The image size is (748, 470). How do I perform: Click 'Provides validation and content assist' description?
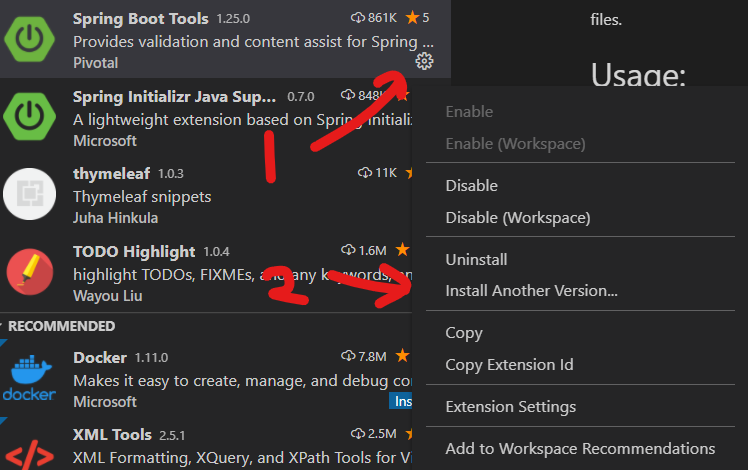coord(253,42)
